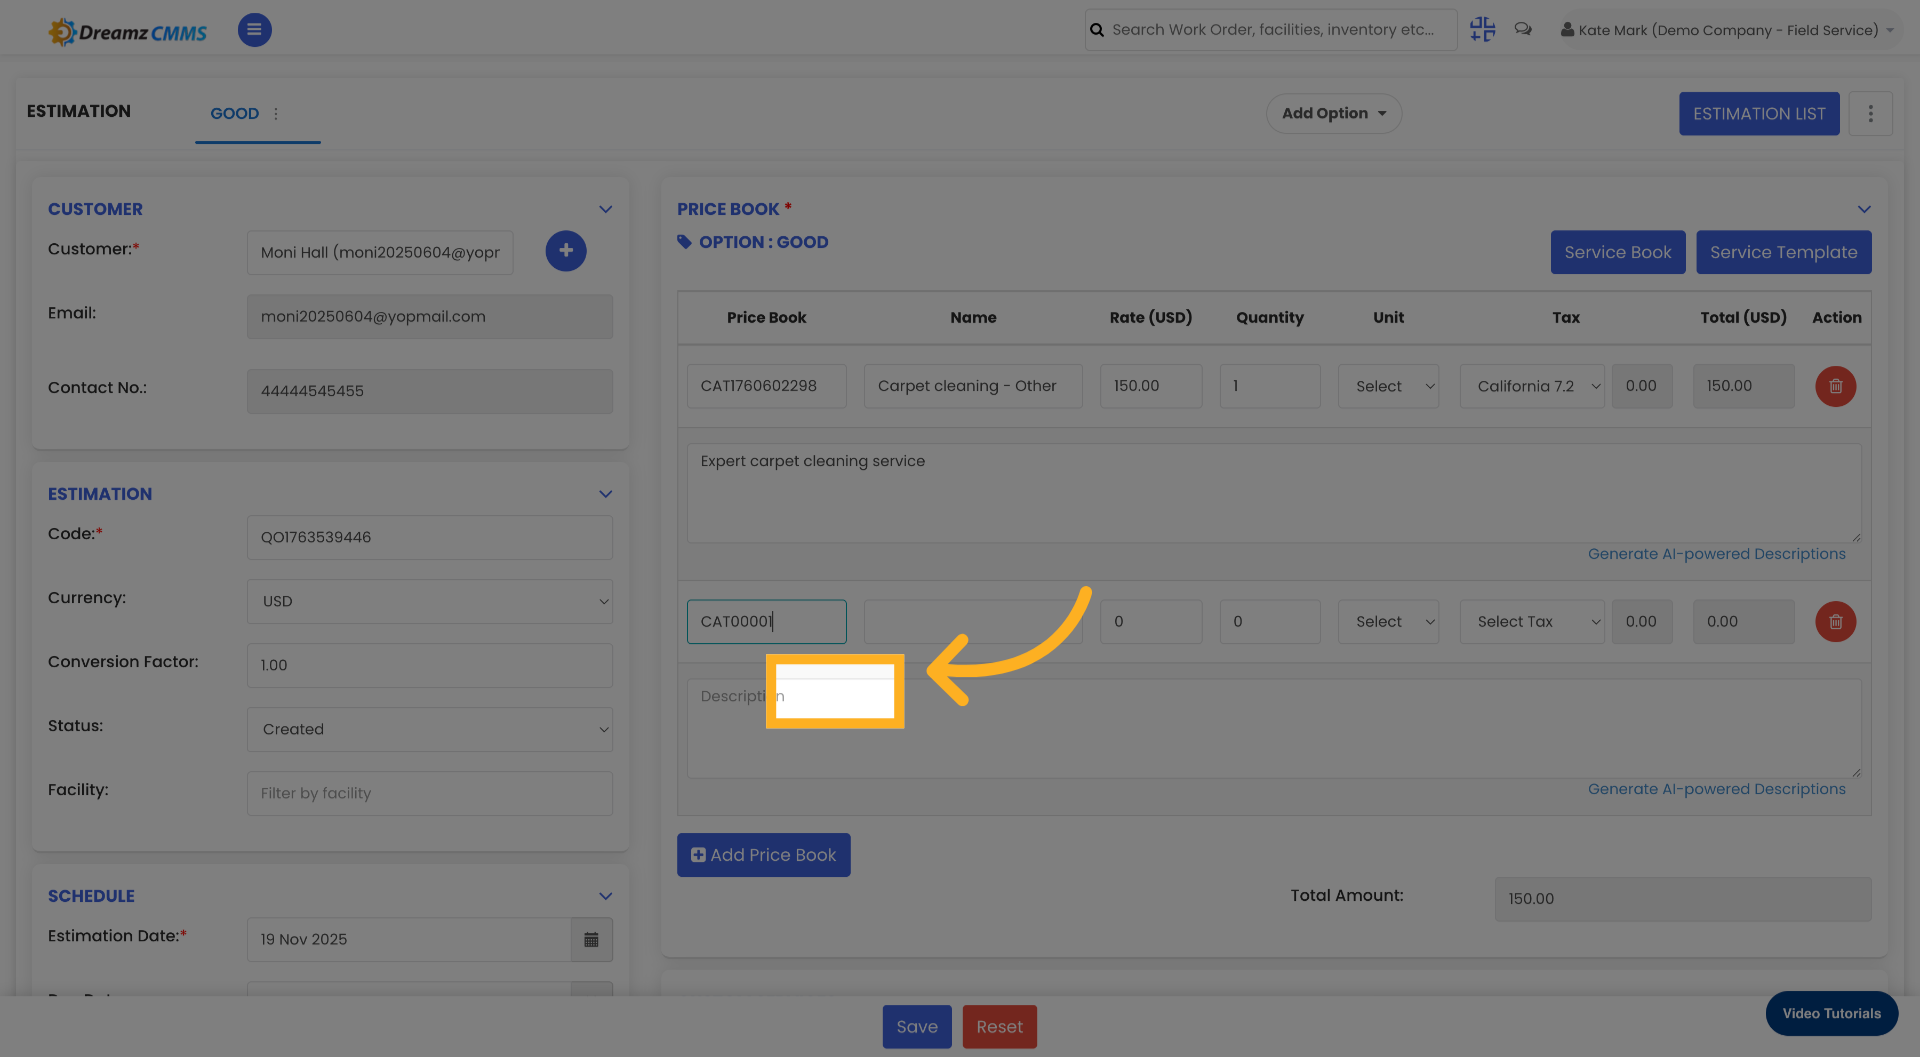Click the Customer name field
Viewport: 1920px width, 1057px height.
(380, 252)
